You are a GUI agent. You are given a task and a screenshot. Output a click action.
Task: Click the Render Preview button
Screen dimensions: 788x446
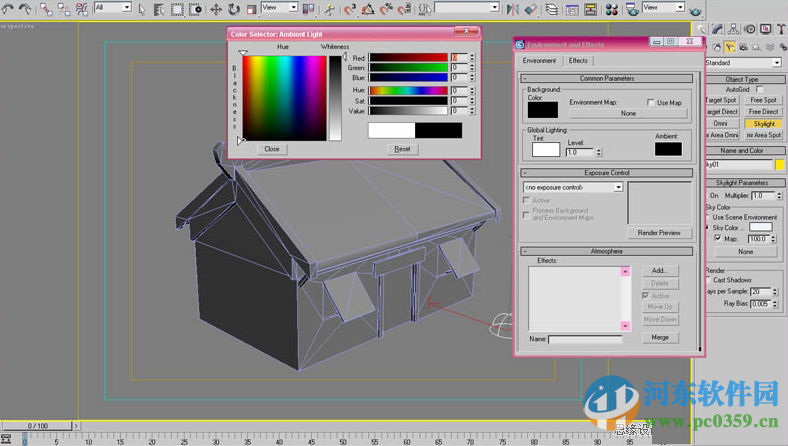[x=659, y=233]
